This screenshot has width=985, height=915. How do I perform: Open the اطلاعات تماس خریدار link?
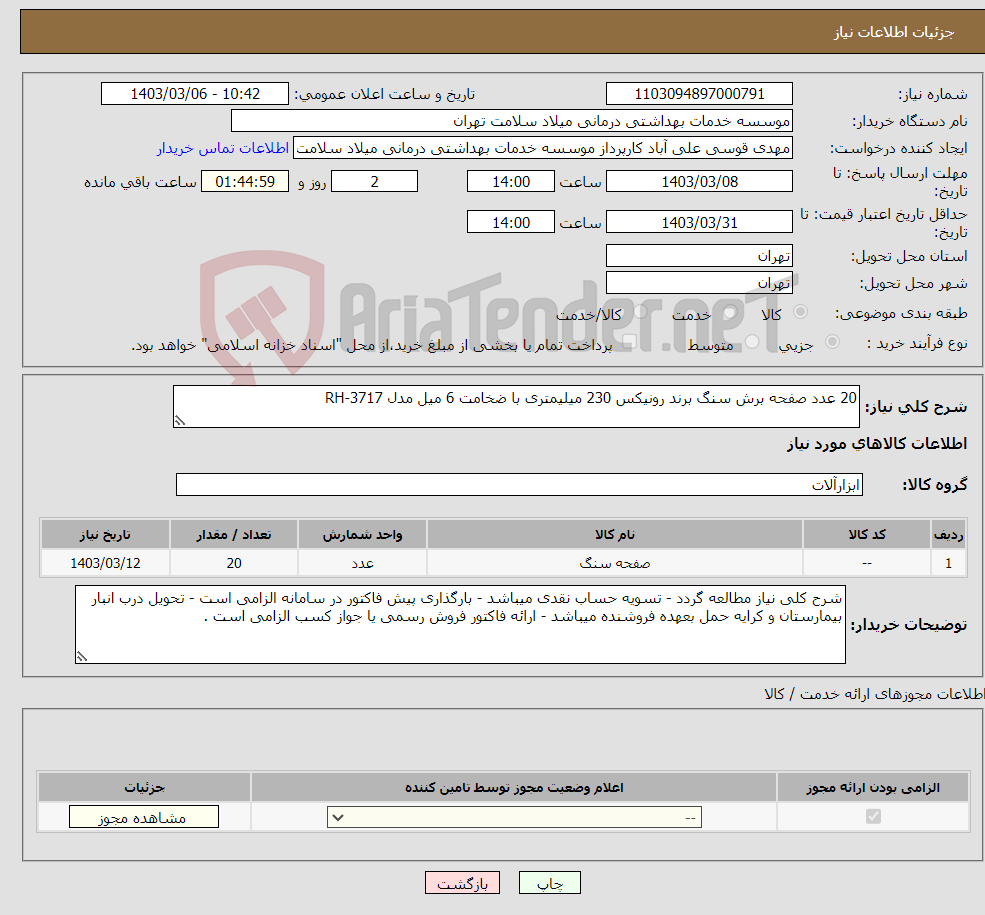(x=223, y=148)
